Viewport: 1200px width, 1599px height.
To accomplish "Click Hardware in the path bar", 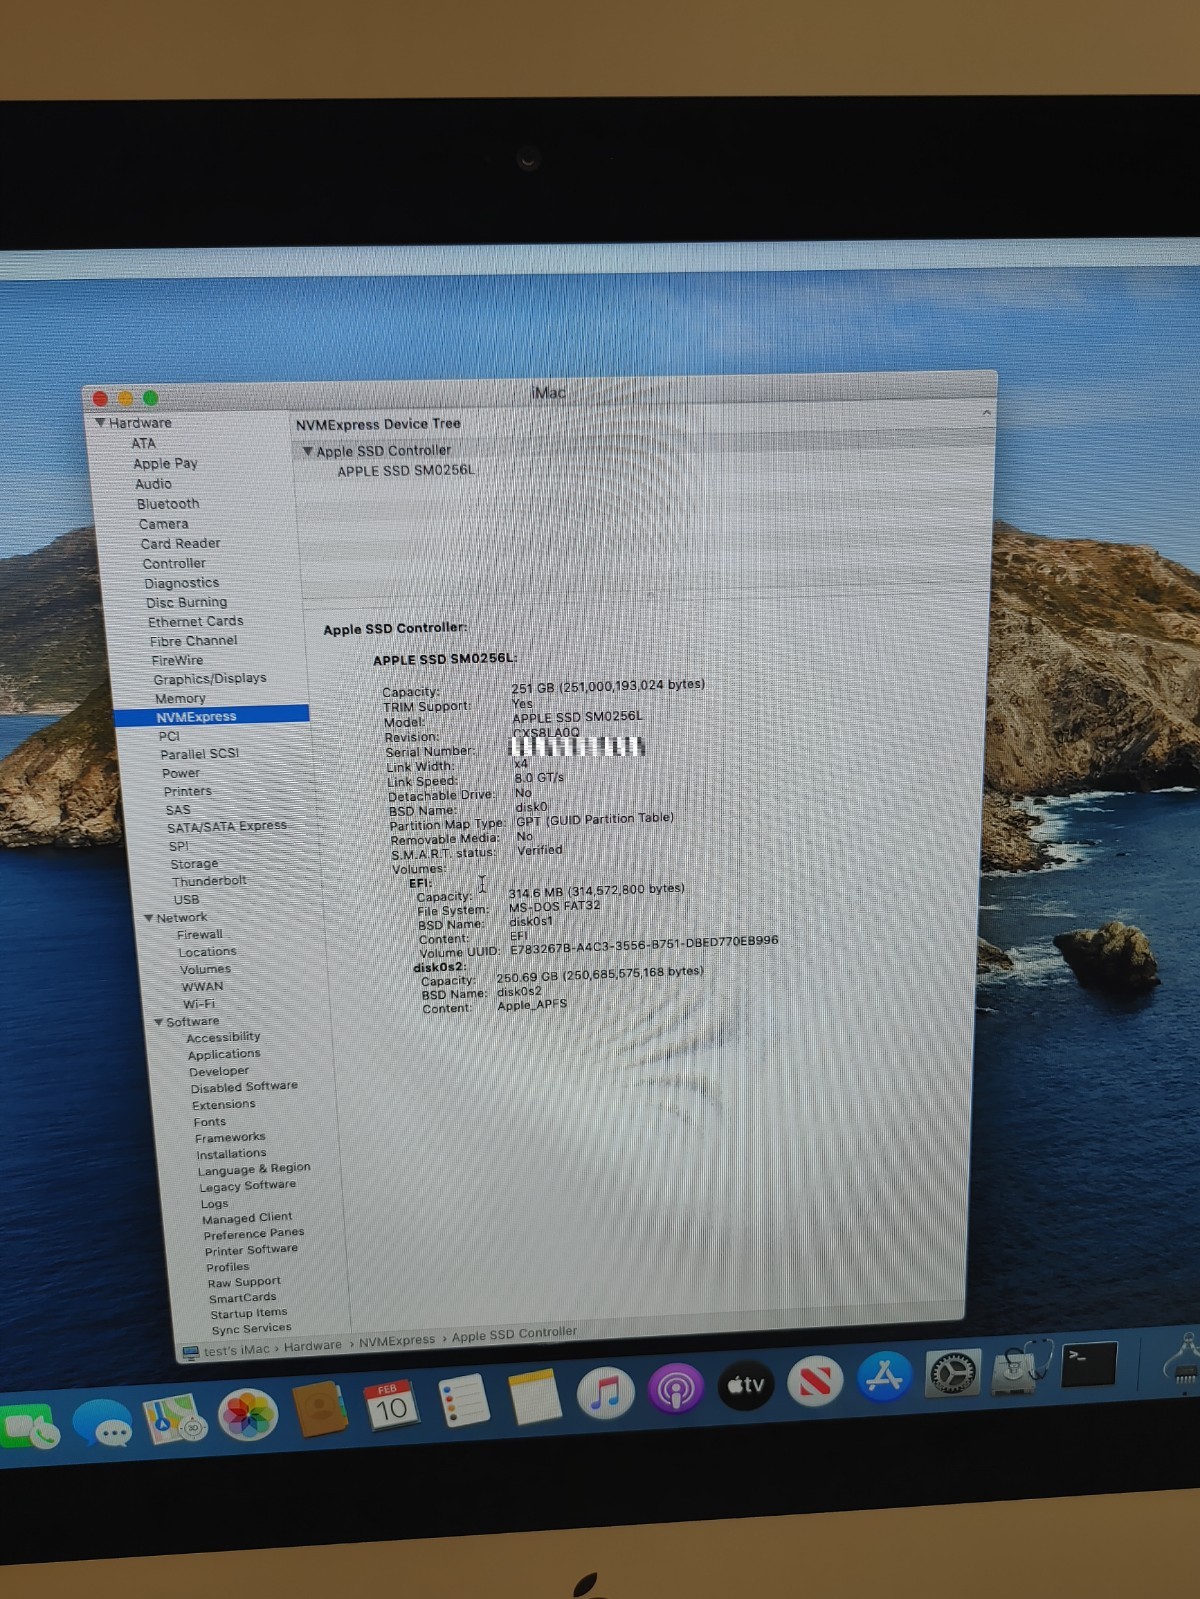I will tap(312, 1346).
